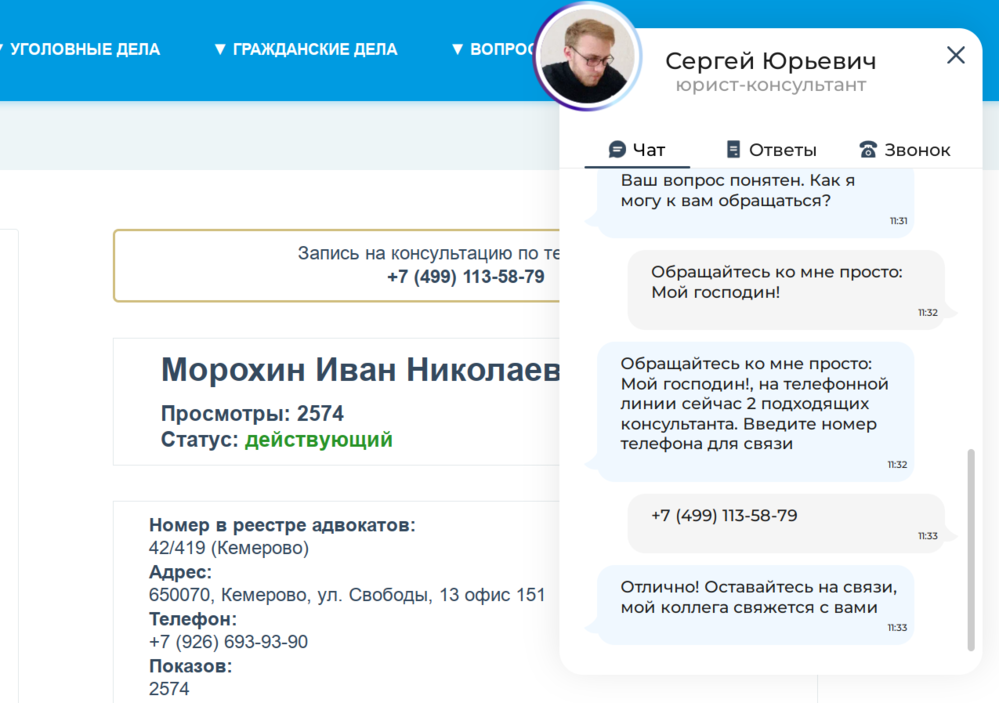Open the Звонок tab
Image resolution: width=999 pixels, height=703 pixels.
click(x=917, y=150)
